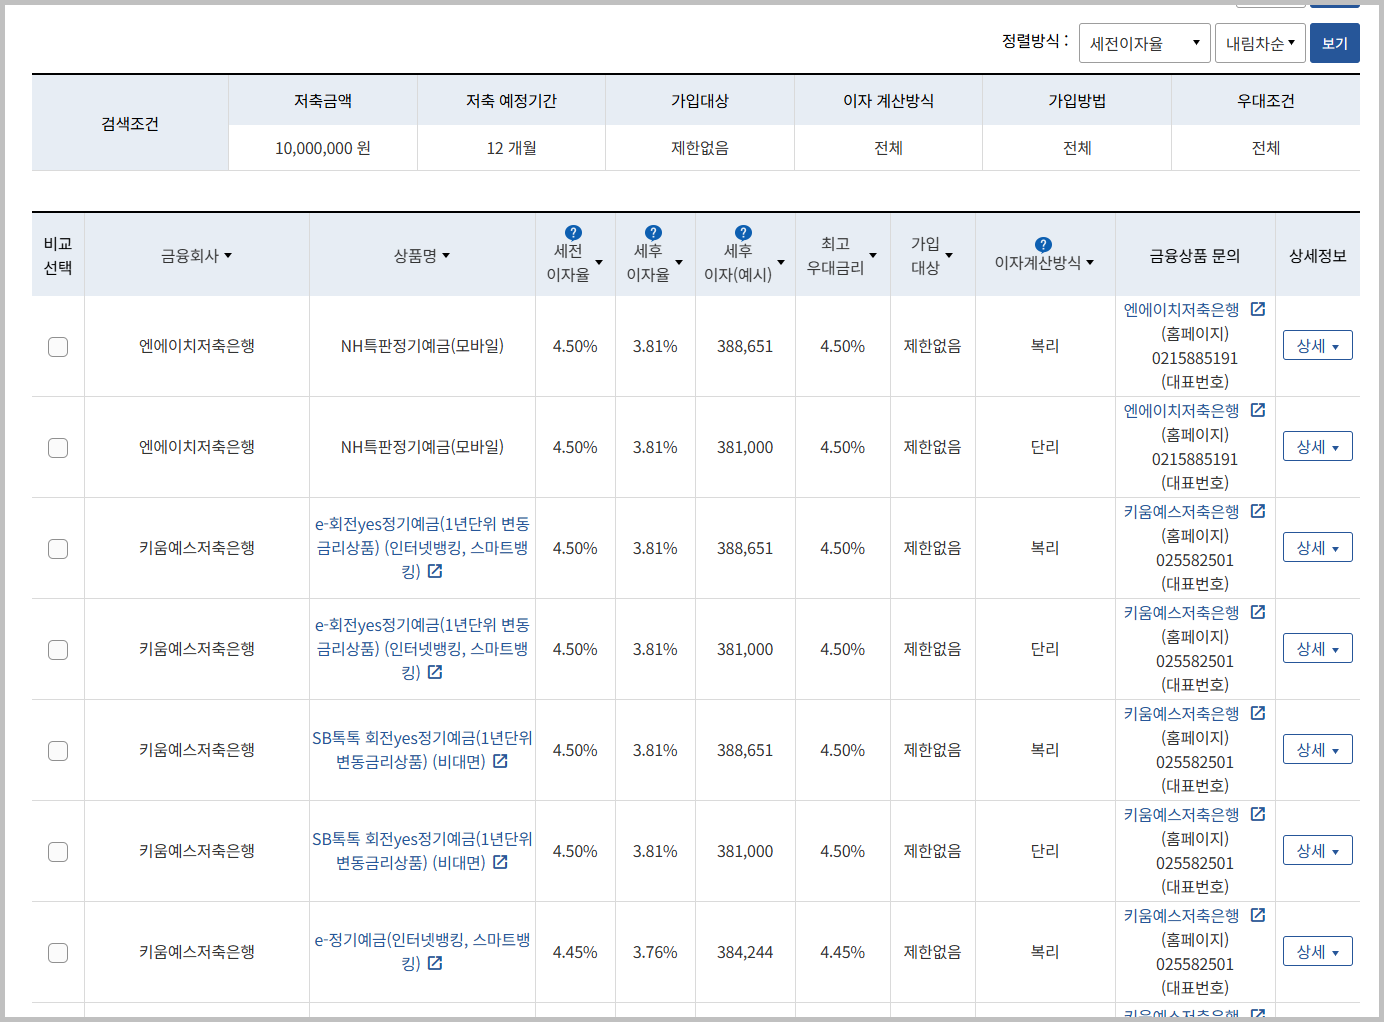Click 12 개월 savings period value
The image size is (1384, 1022).
coord(511,148)
